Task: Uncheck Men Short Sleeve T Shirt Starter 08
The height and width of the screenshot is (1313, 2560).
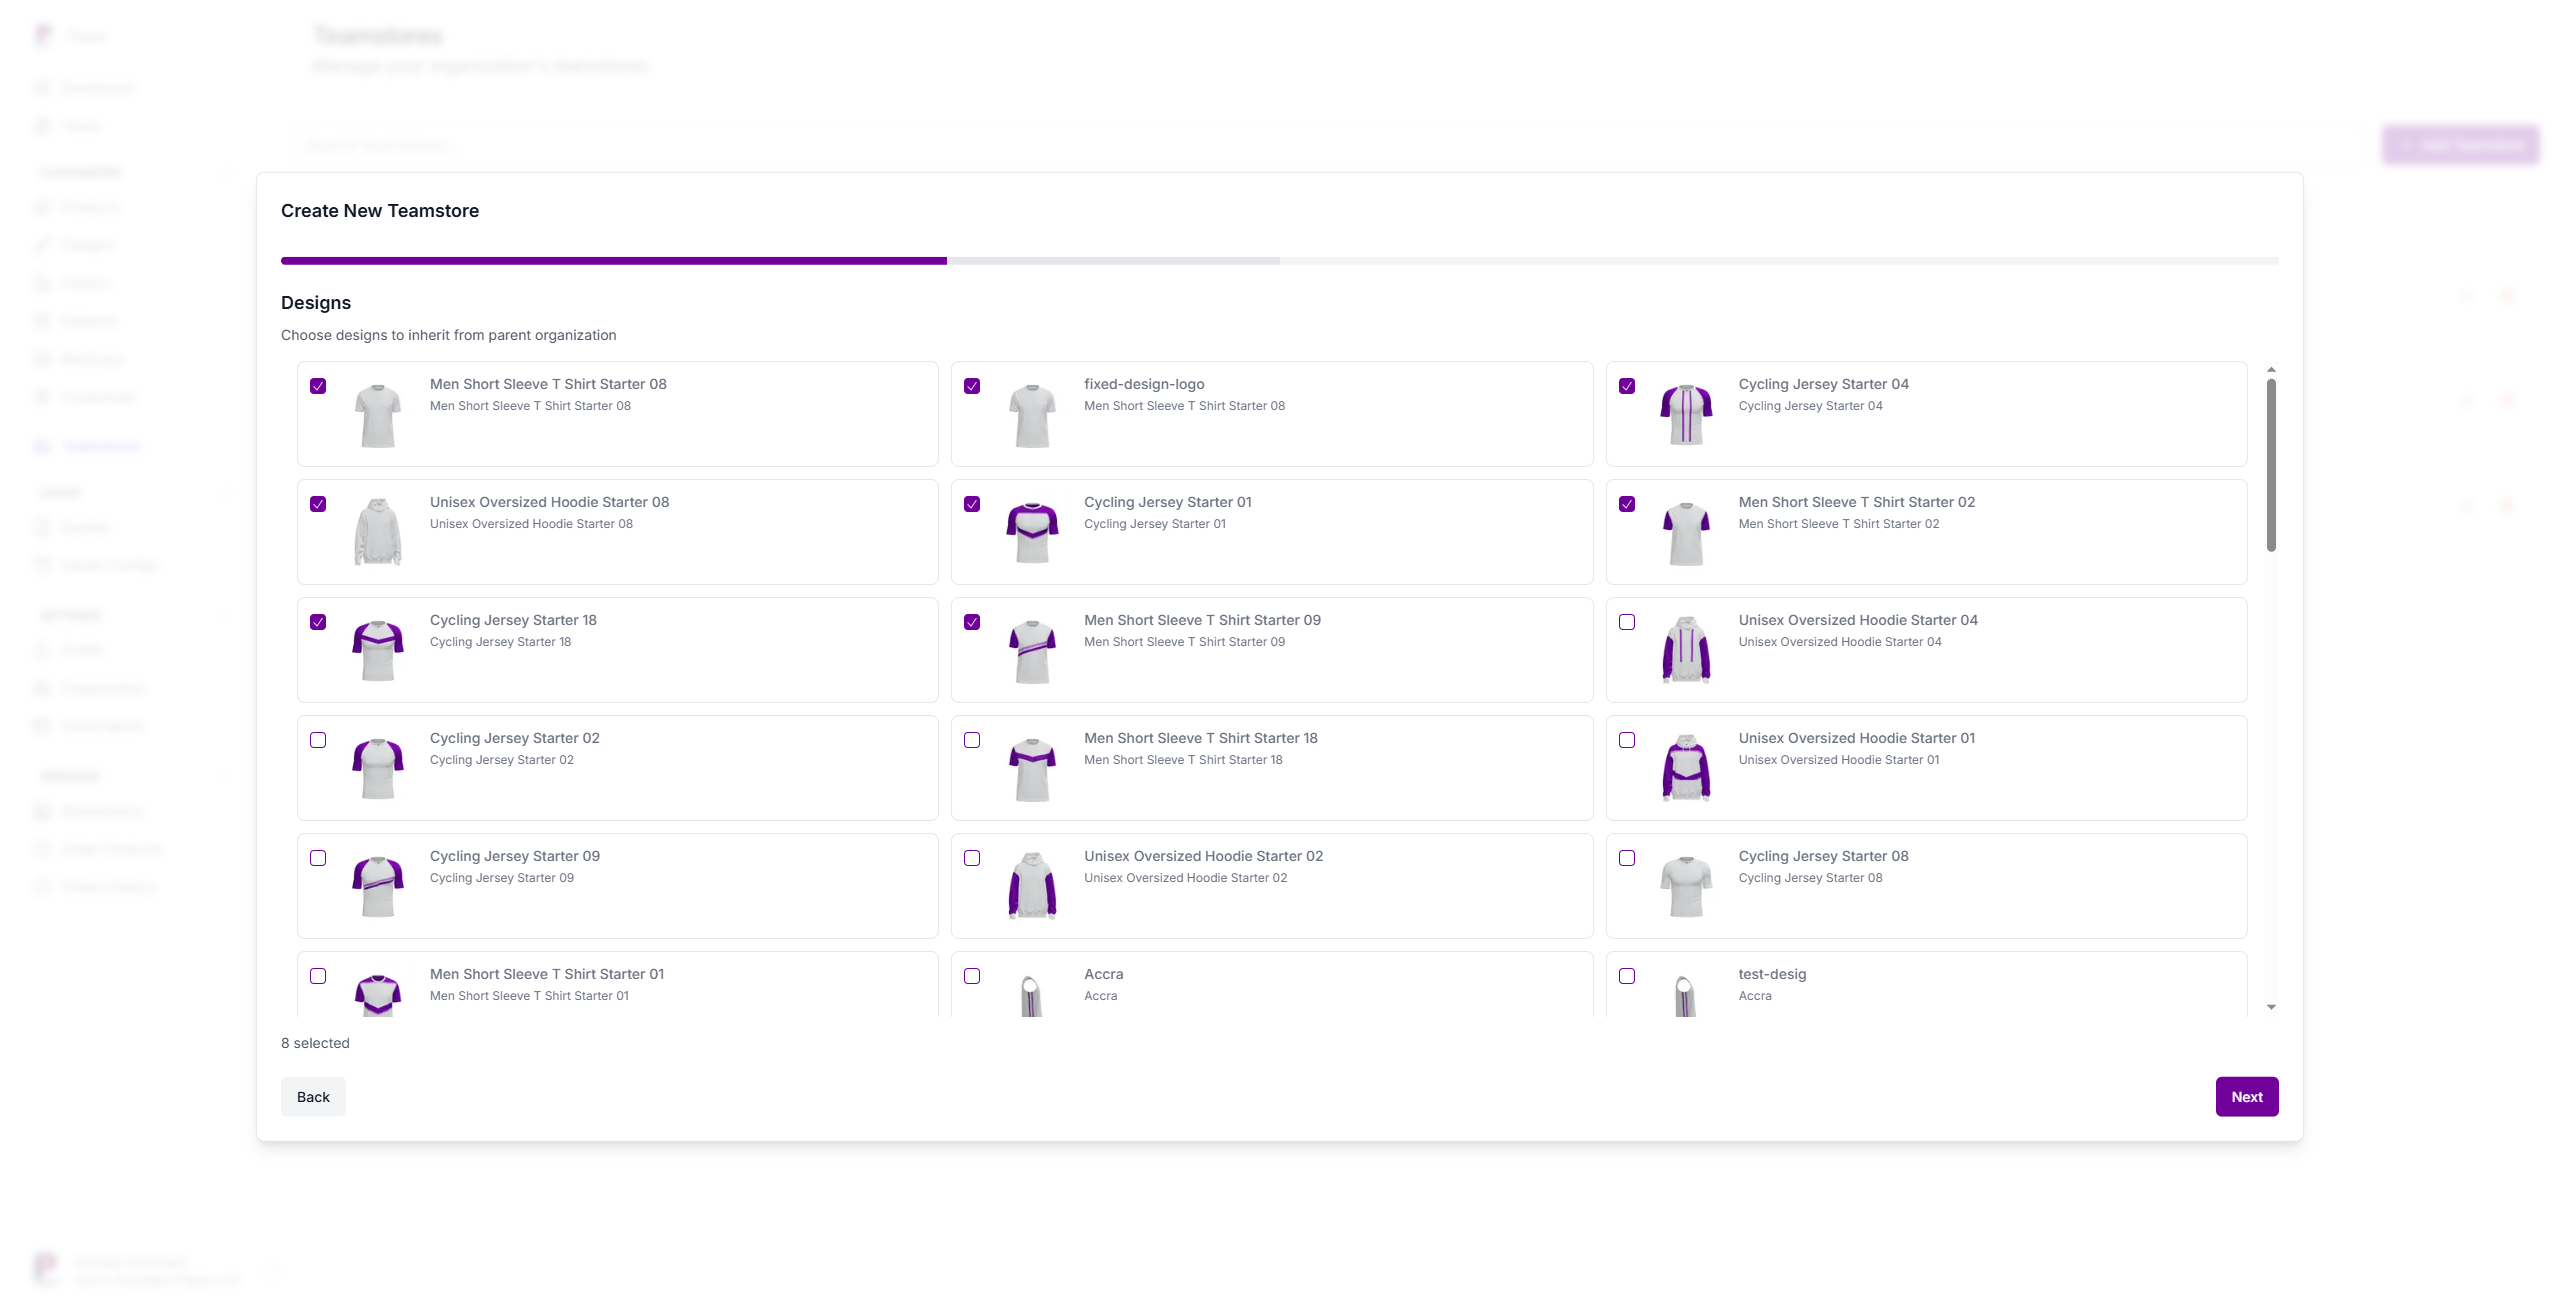Action: pyautogui.click(x=319, y=386)
